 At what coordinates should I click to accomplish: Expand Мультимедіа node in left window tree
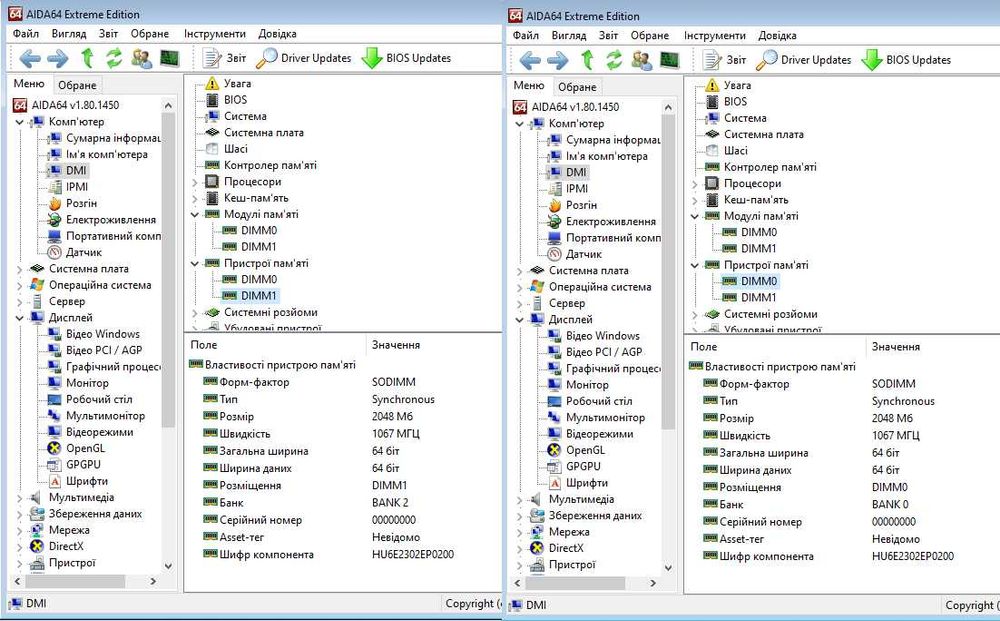pyautogui.click(x=19, y=498)
